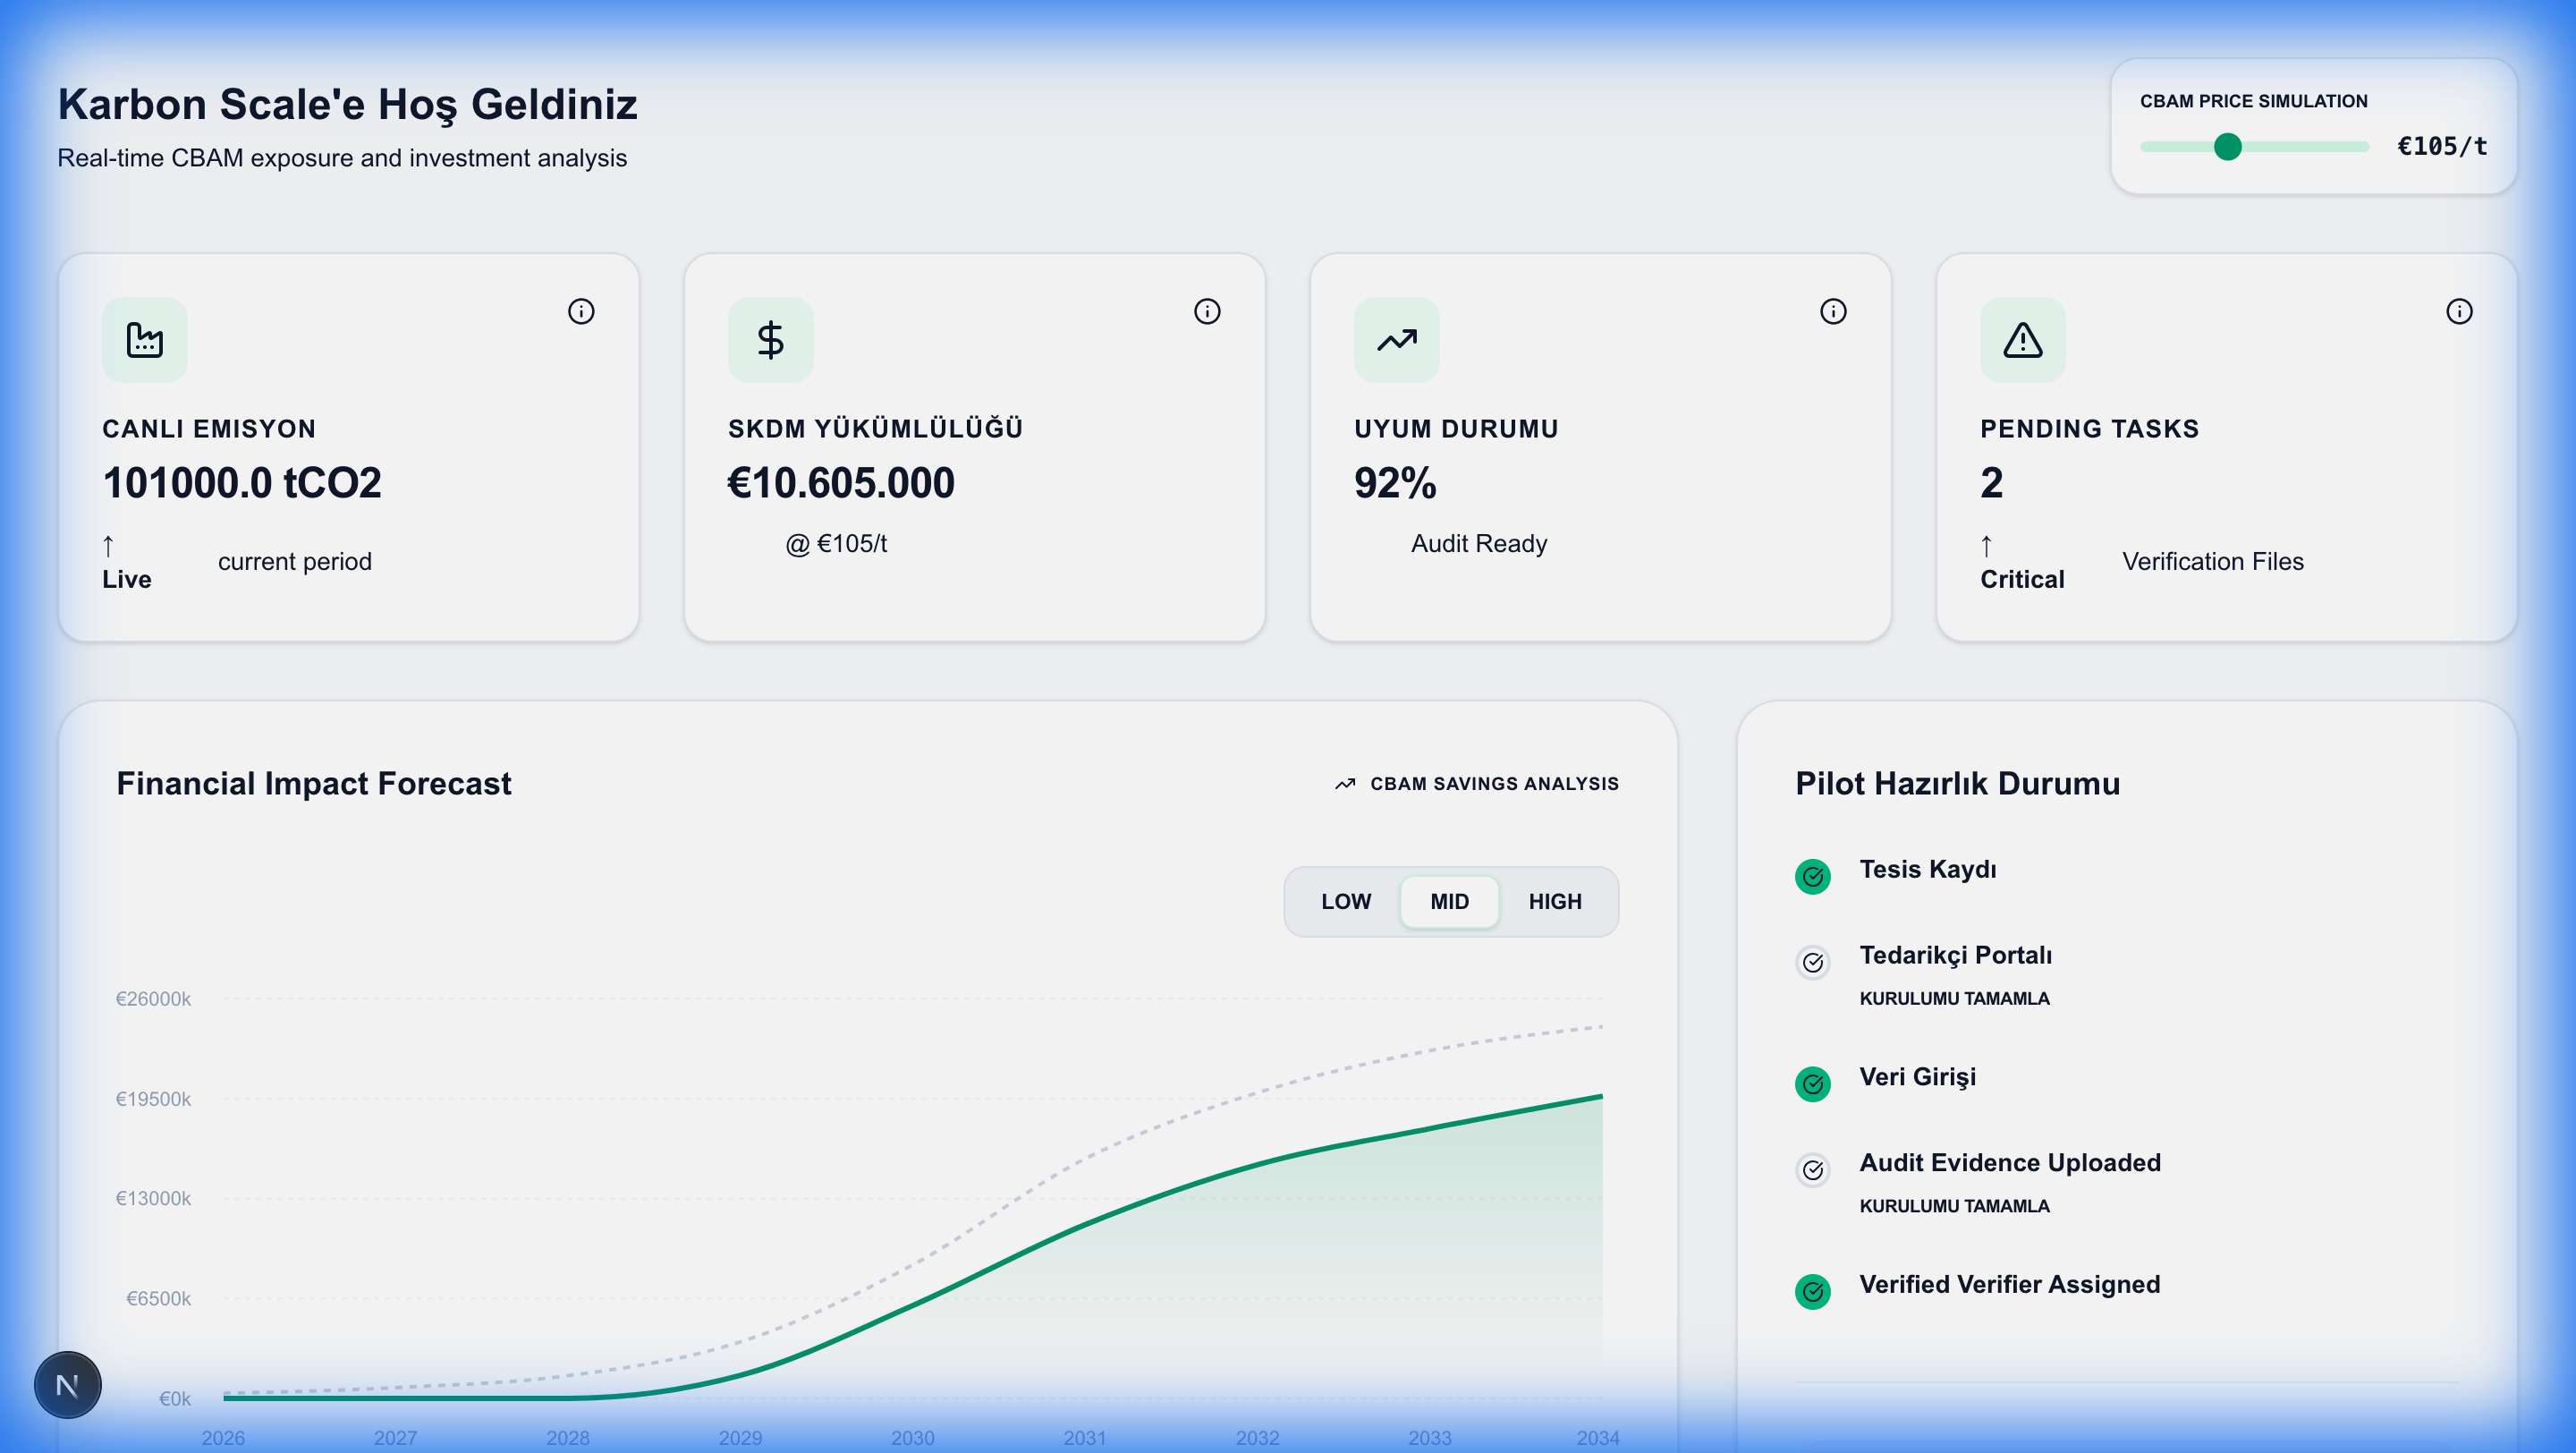Toggle Audit Evidence Uploaded check circle

click(1812, 1169)
